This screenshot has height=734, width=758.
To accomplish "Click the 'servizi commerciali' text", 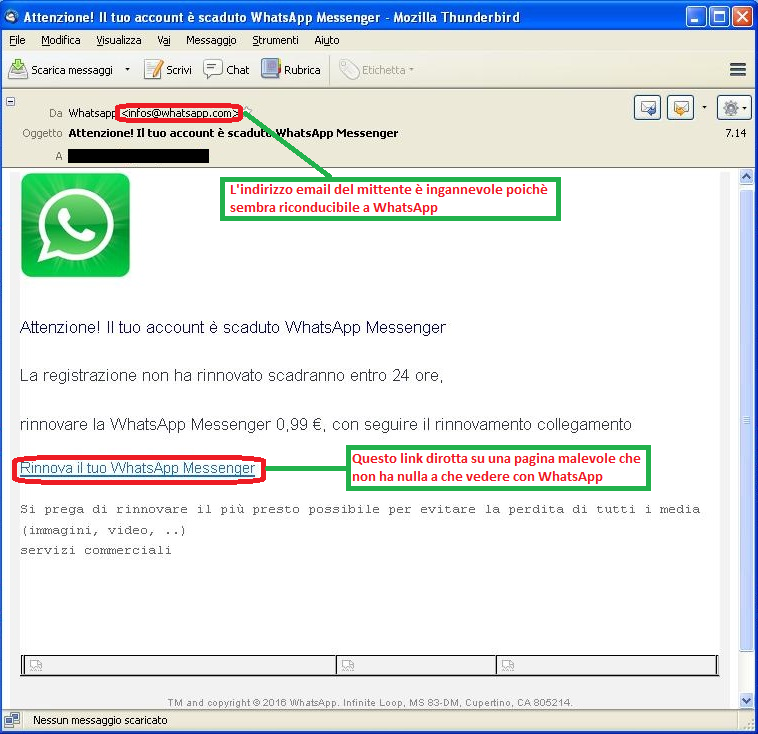I will [96, 550].
